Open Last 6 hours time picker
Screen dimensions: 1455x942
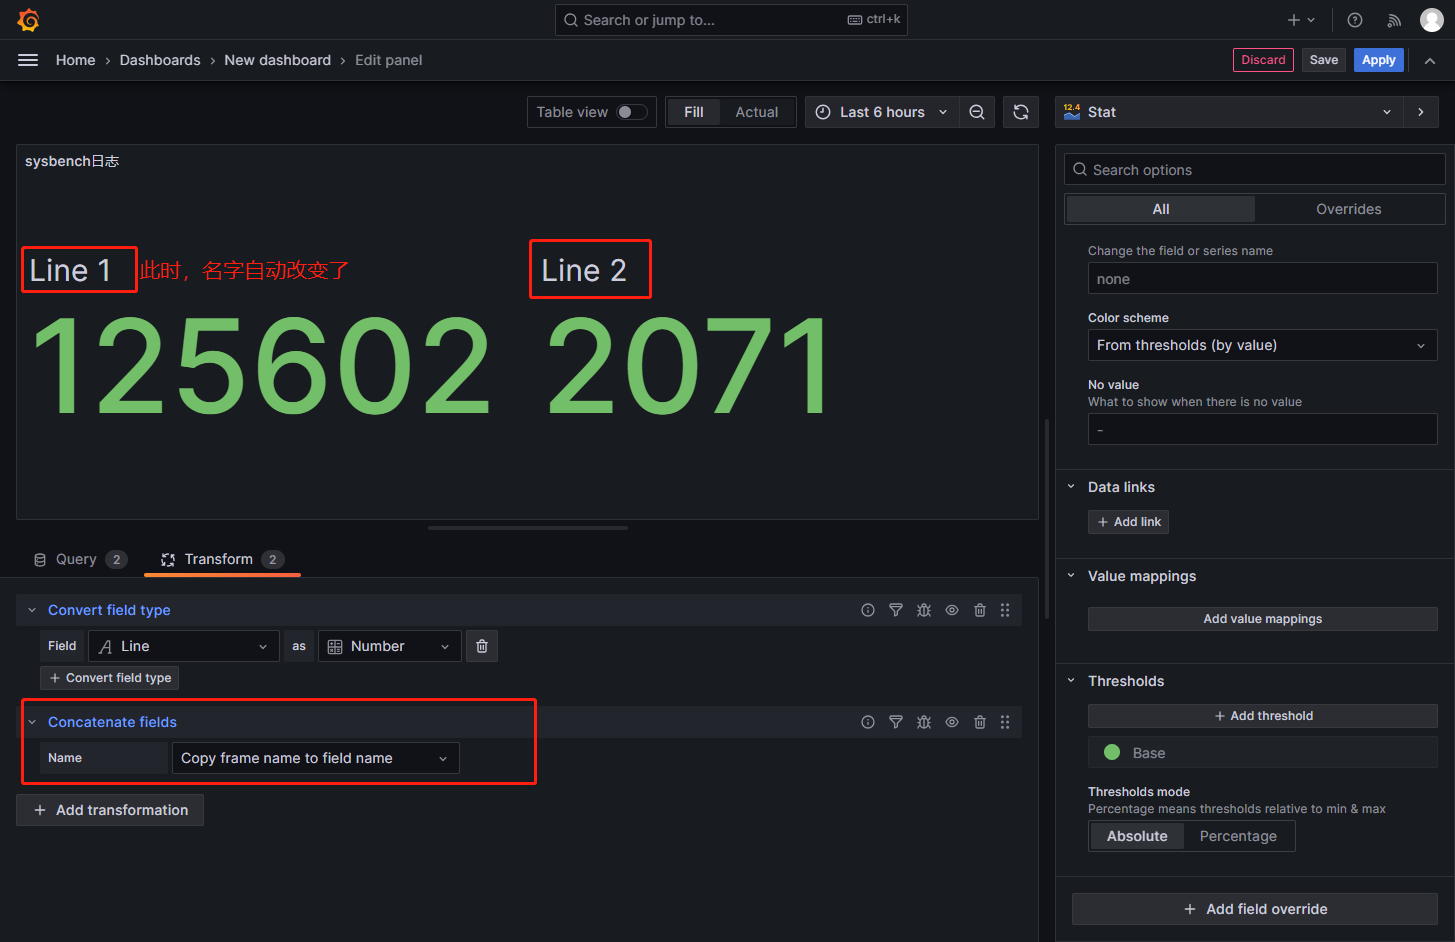tap(882, 112)
